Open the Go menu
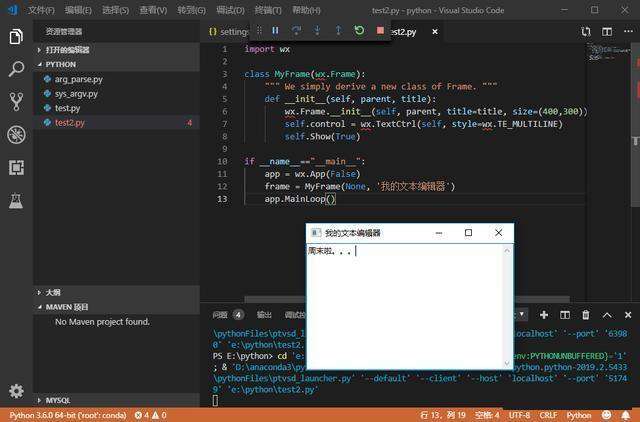Image resolution: width=640 pixels, height=422 pixels. pos(191,10)
